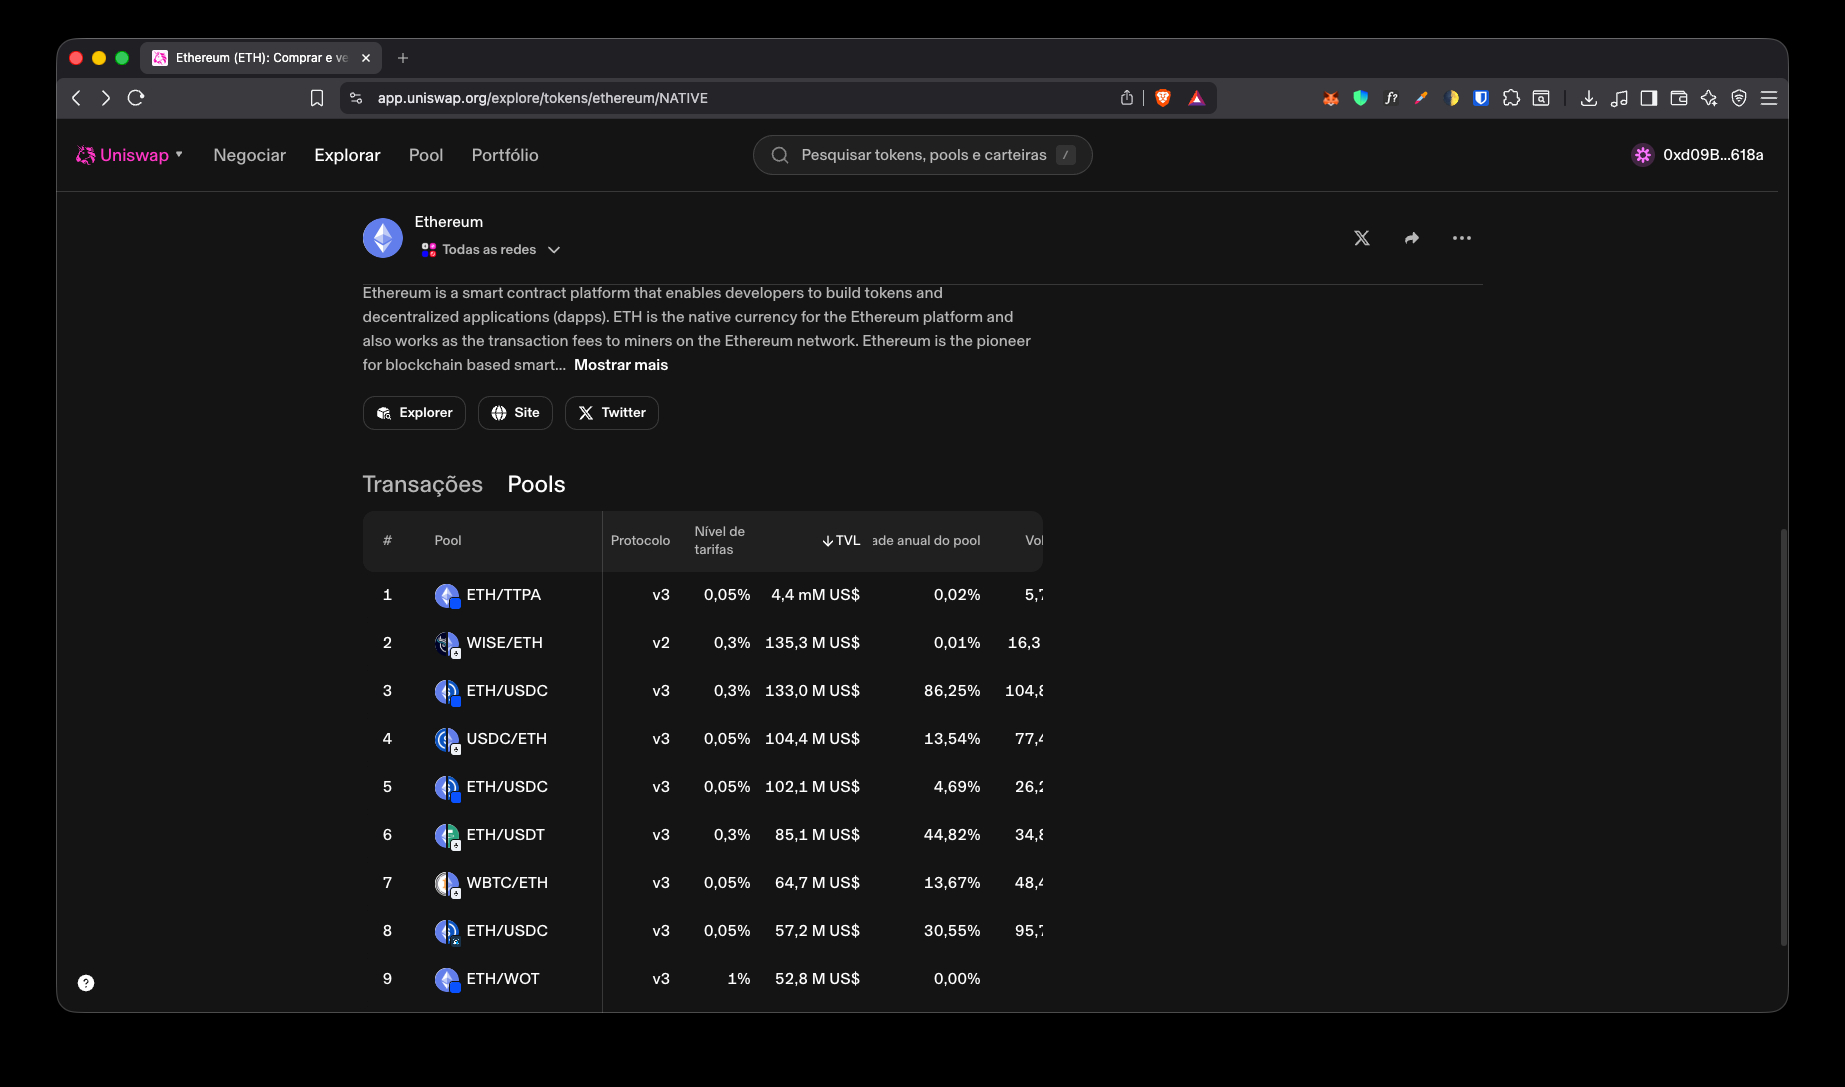Screen dimensions: 1845x1087
Task: Open the downloads icon
Action: coord(1589,98)
